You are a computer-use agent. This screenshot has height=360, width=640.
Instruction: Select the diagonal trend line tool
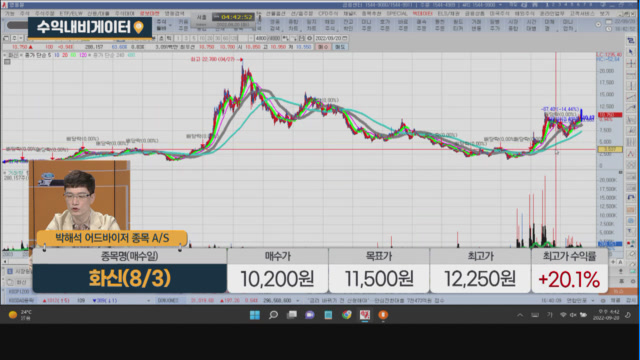[631, 97]
